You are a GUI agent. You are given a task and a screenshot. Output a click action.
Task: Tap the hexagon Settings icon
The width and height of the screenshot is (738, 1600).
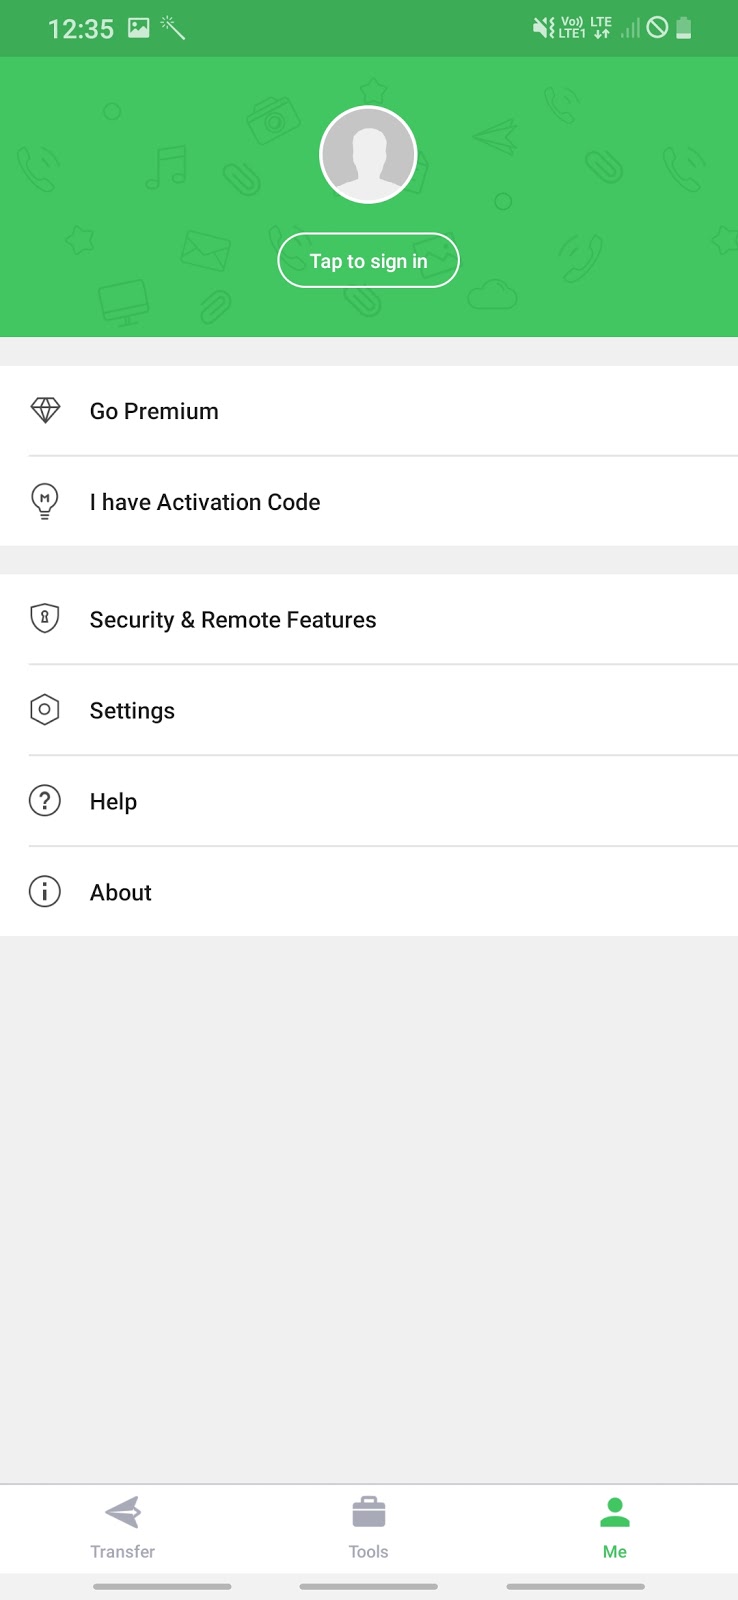point(45,710)
